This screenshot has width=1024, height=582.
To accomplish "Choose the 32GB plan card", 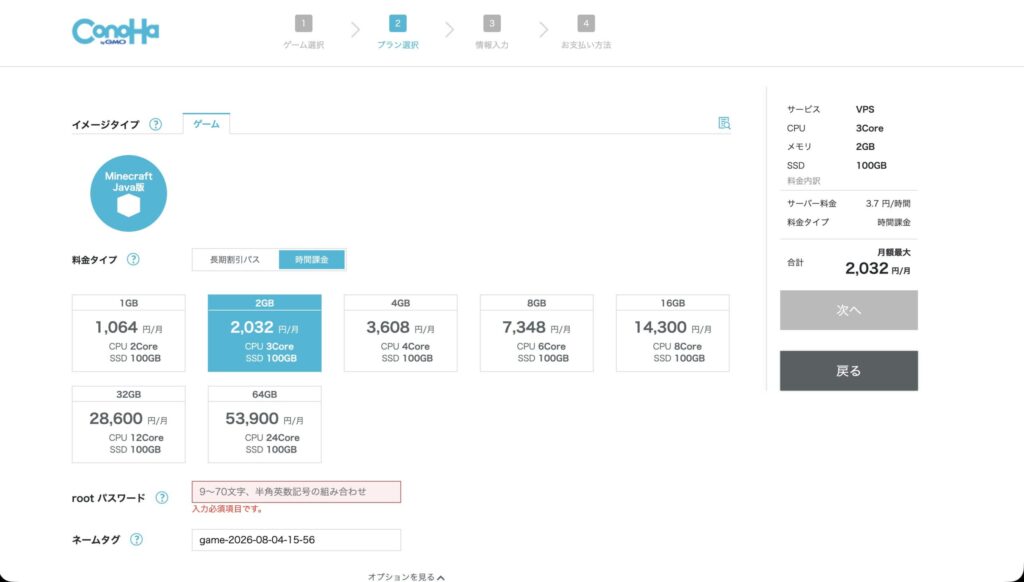I will (129, 425).
